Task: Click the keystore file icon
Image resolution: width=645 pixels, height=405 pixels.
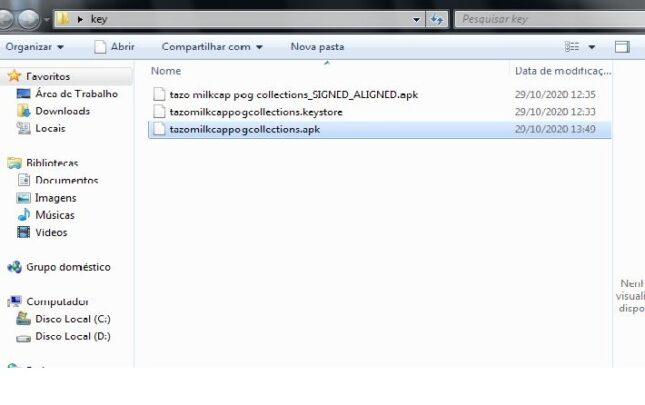Action: (159, 111)
